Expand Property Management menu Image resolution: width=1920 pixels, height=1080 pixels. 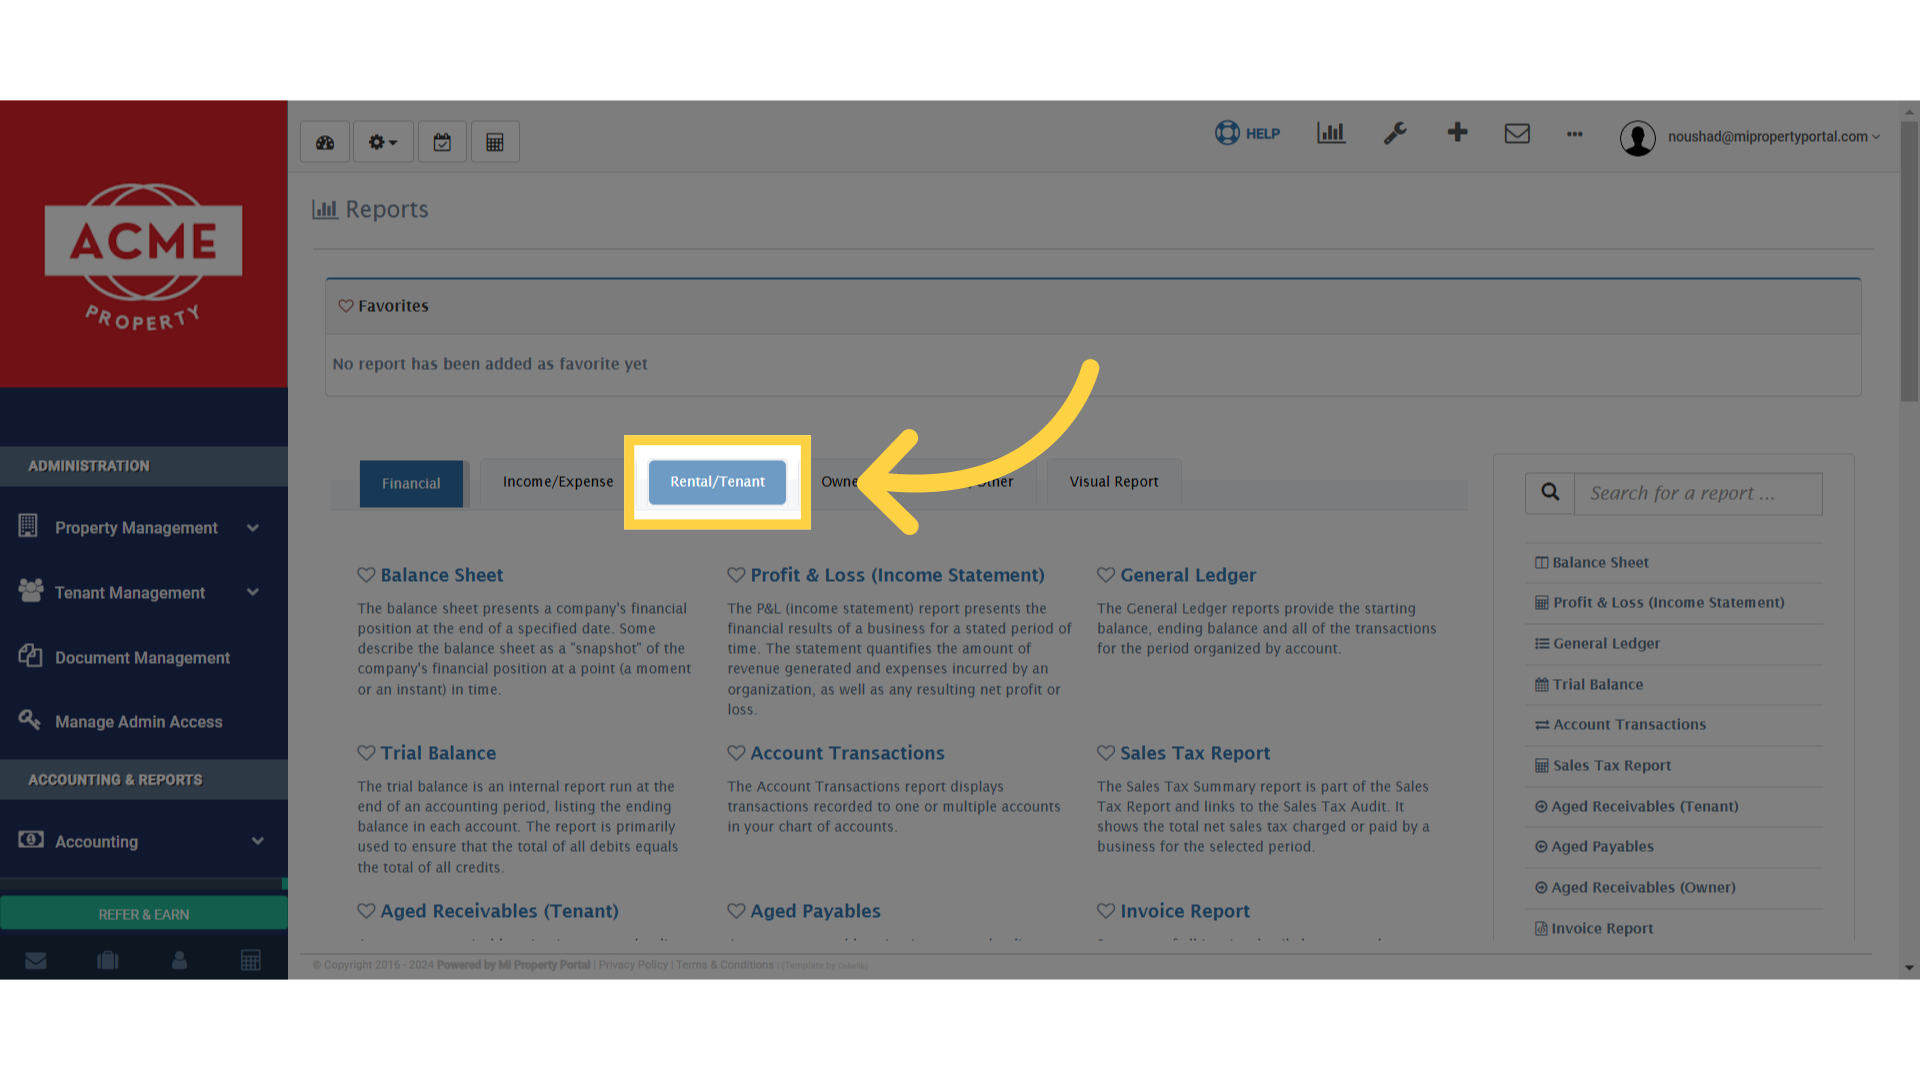coord(144,528)
